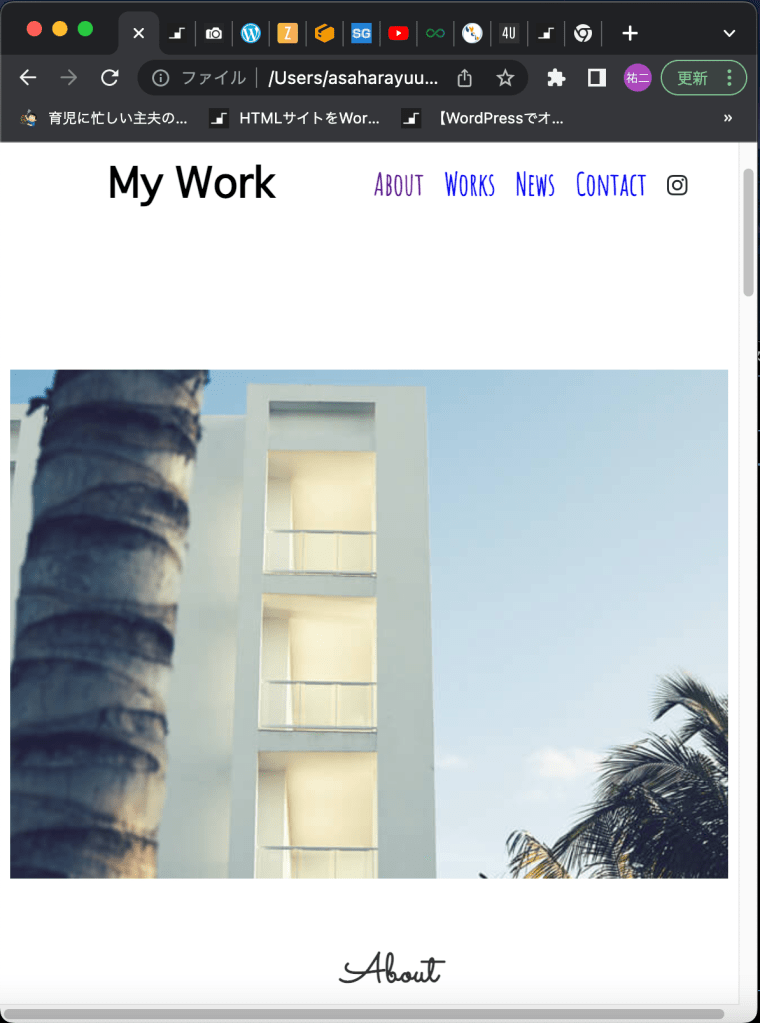Open the About navigation link

[x=399, y=185]
